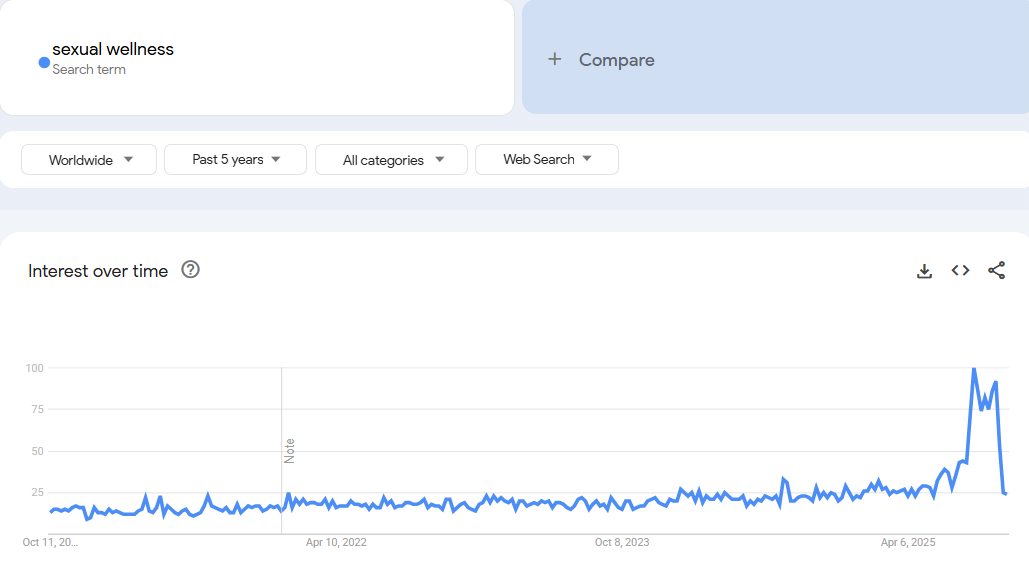The image size is (1029, 577).
Task: Open the help tooltip beside Interest over time
Action: click(x=190, y=269)
